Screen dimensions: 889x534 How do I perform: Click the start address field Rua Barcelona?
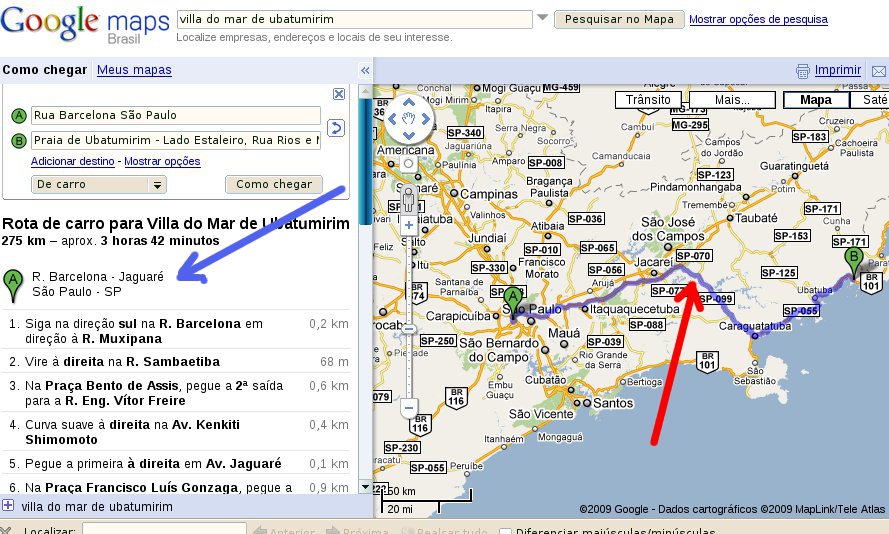tap(175, 115)
